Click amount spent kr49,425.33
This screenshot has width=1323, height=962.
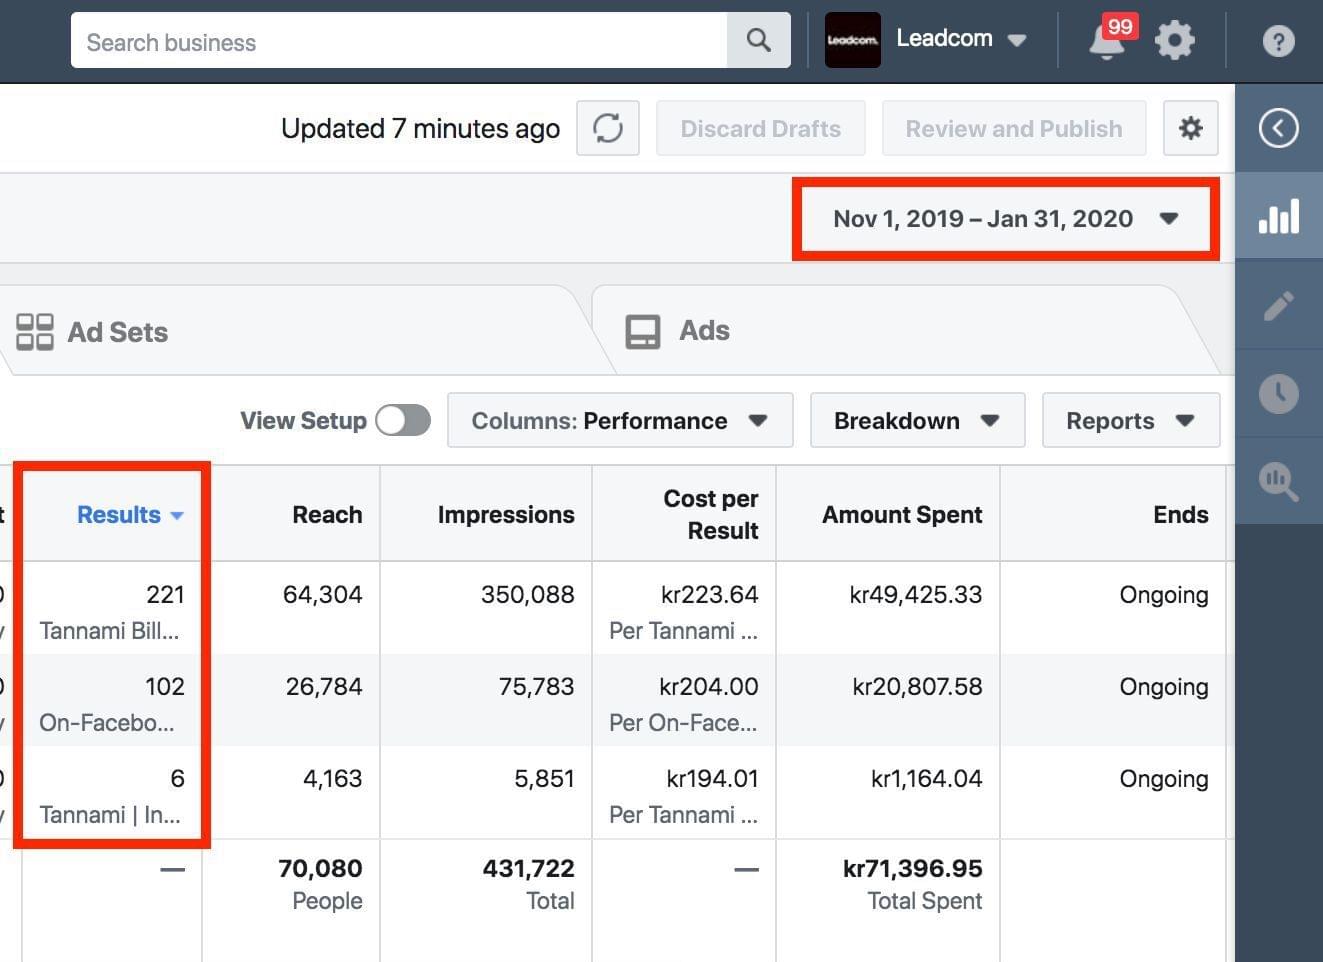[915, 595]
